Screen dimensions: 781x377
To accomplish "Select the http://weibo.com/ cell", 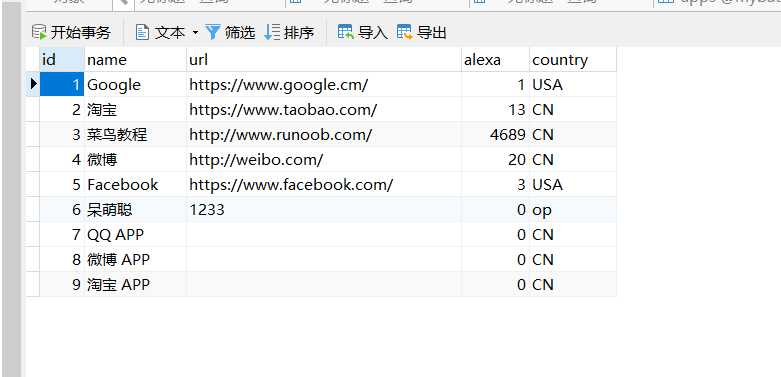I will (324, 159).
